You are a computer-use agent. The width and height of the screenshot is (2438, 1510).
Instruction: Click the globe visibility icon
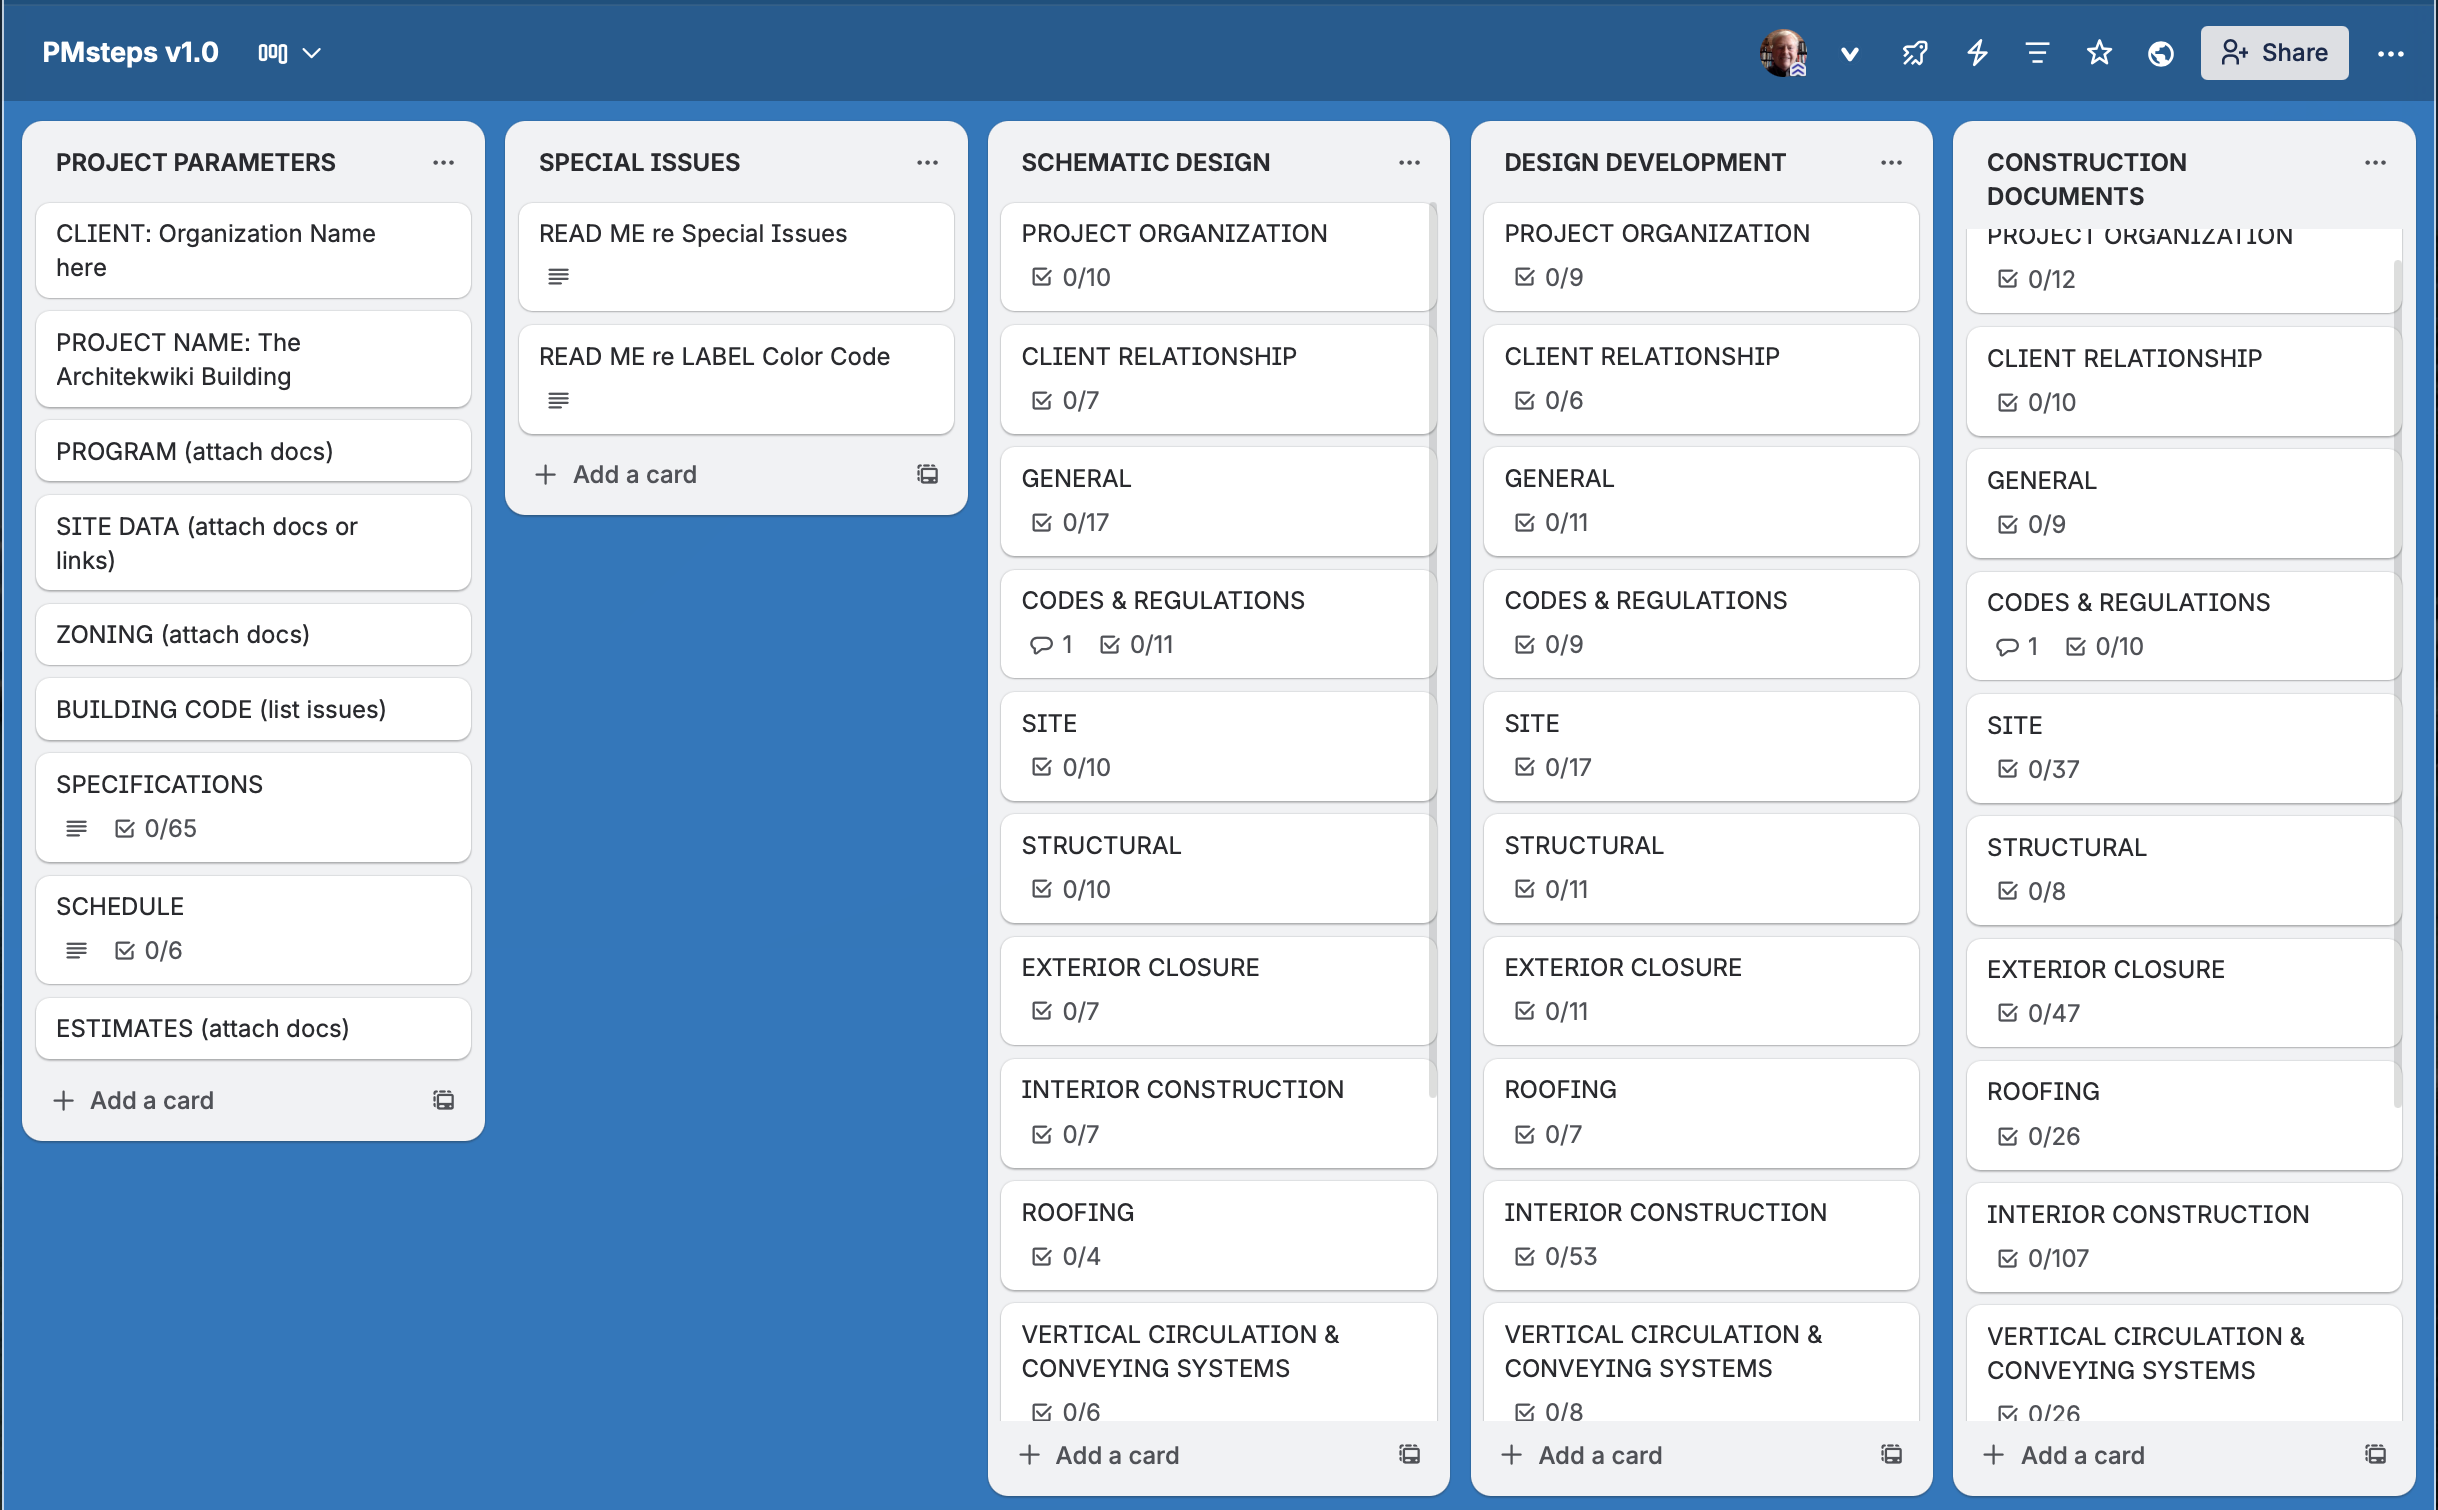point(2161,53)
